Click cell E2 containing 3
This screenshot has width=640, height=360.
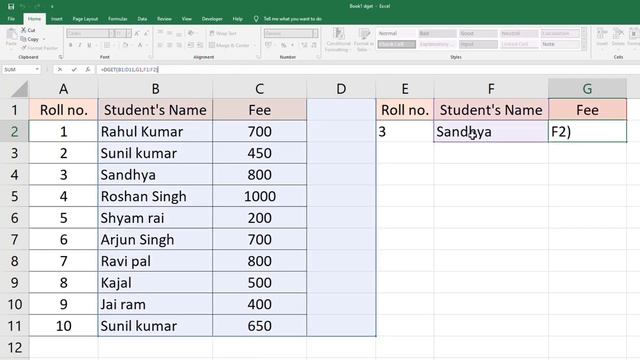click(x=405, y=131)
